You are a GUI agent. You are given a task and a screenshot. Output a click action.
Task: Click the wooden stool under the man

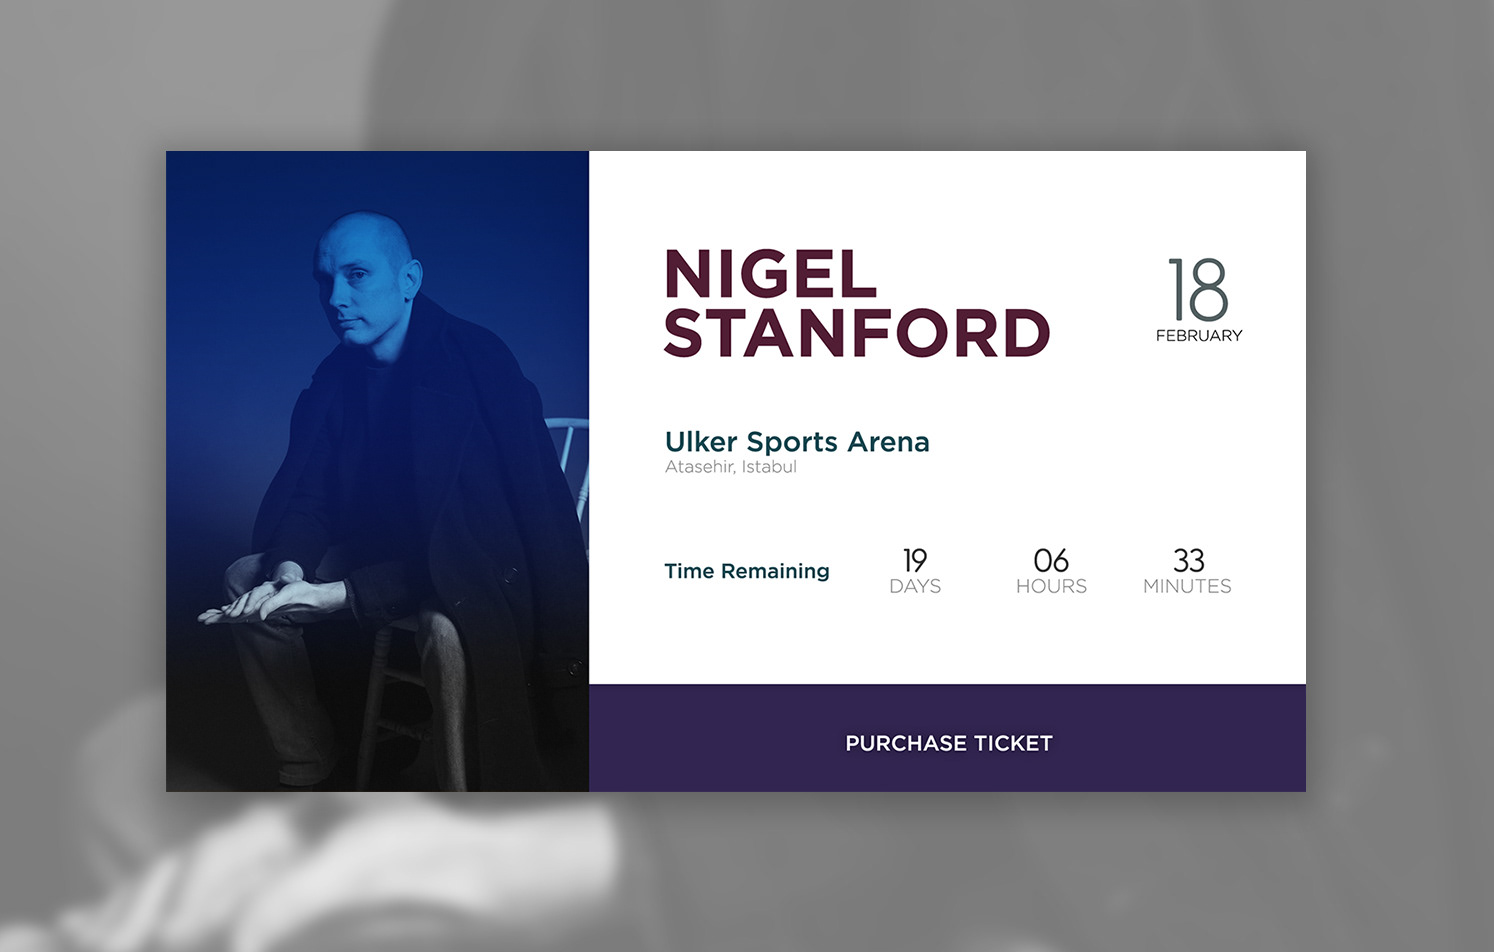pyautogui.click(x=390, y=700)
